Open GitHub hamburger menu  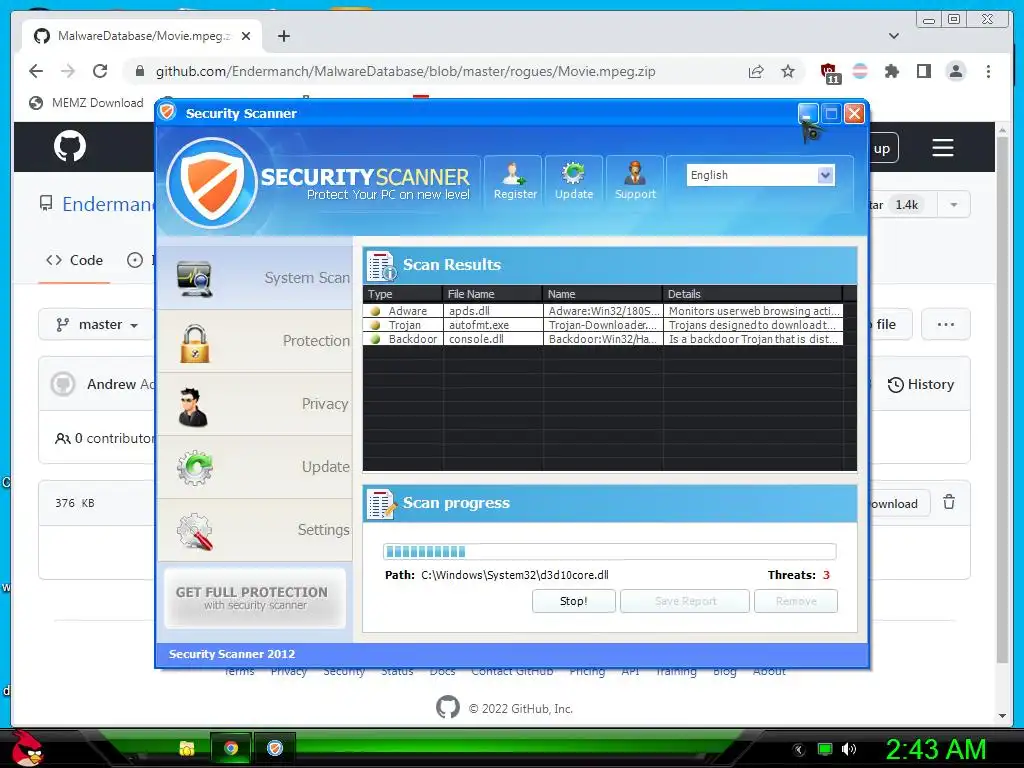click(x=942, y=148)
